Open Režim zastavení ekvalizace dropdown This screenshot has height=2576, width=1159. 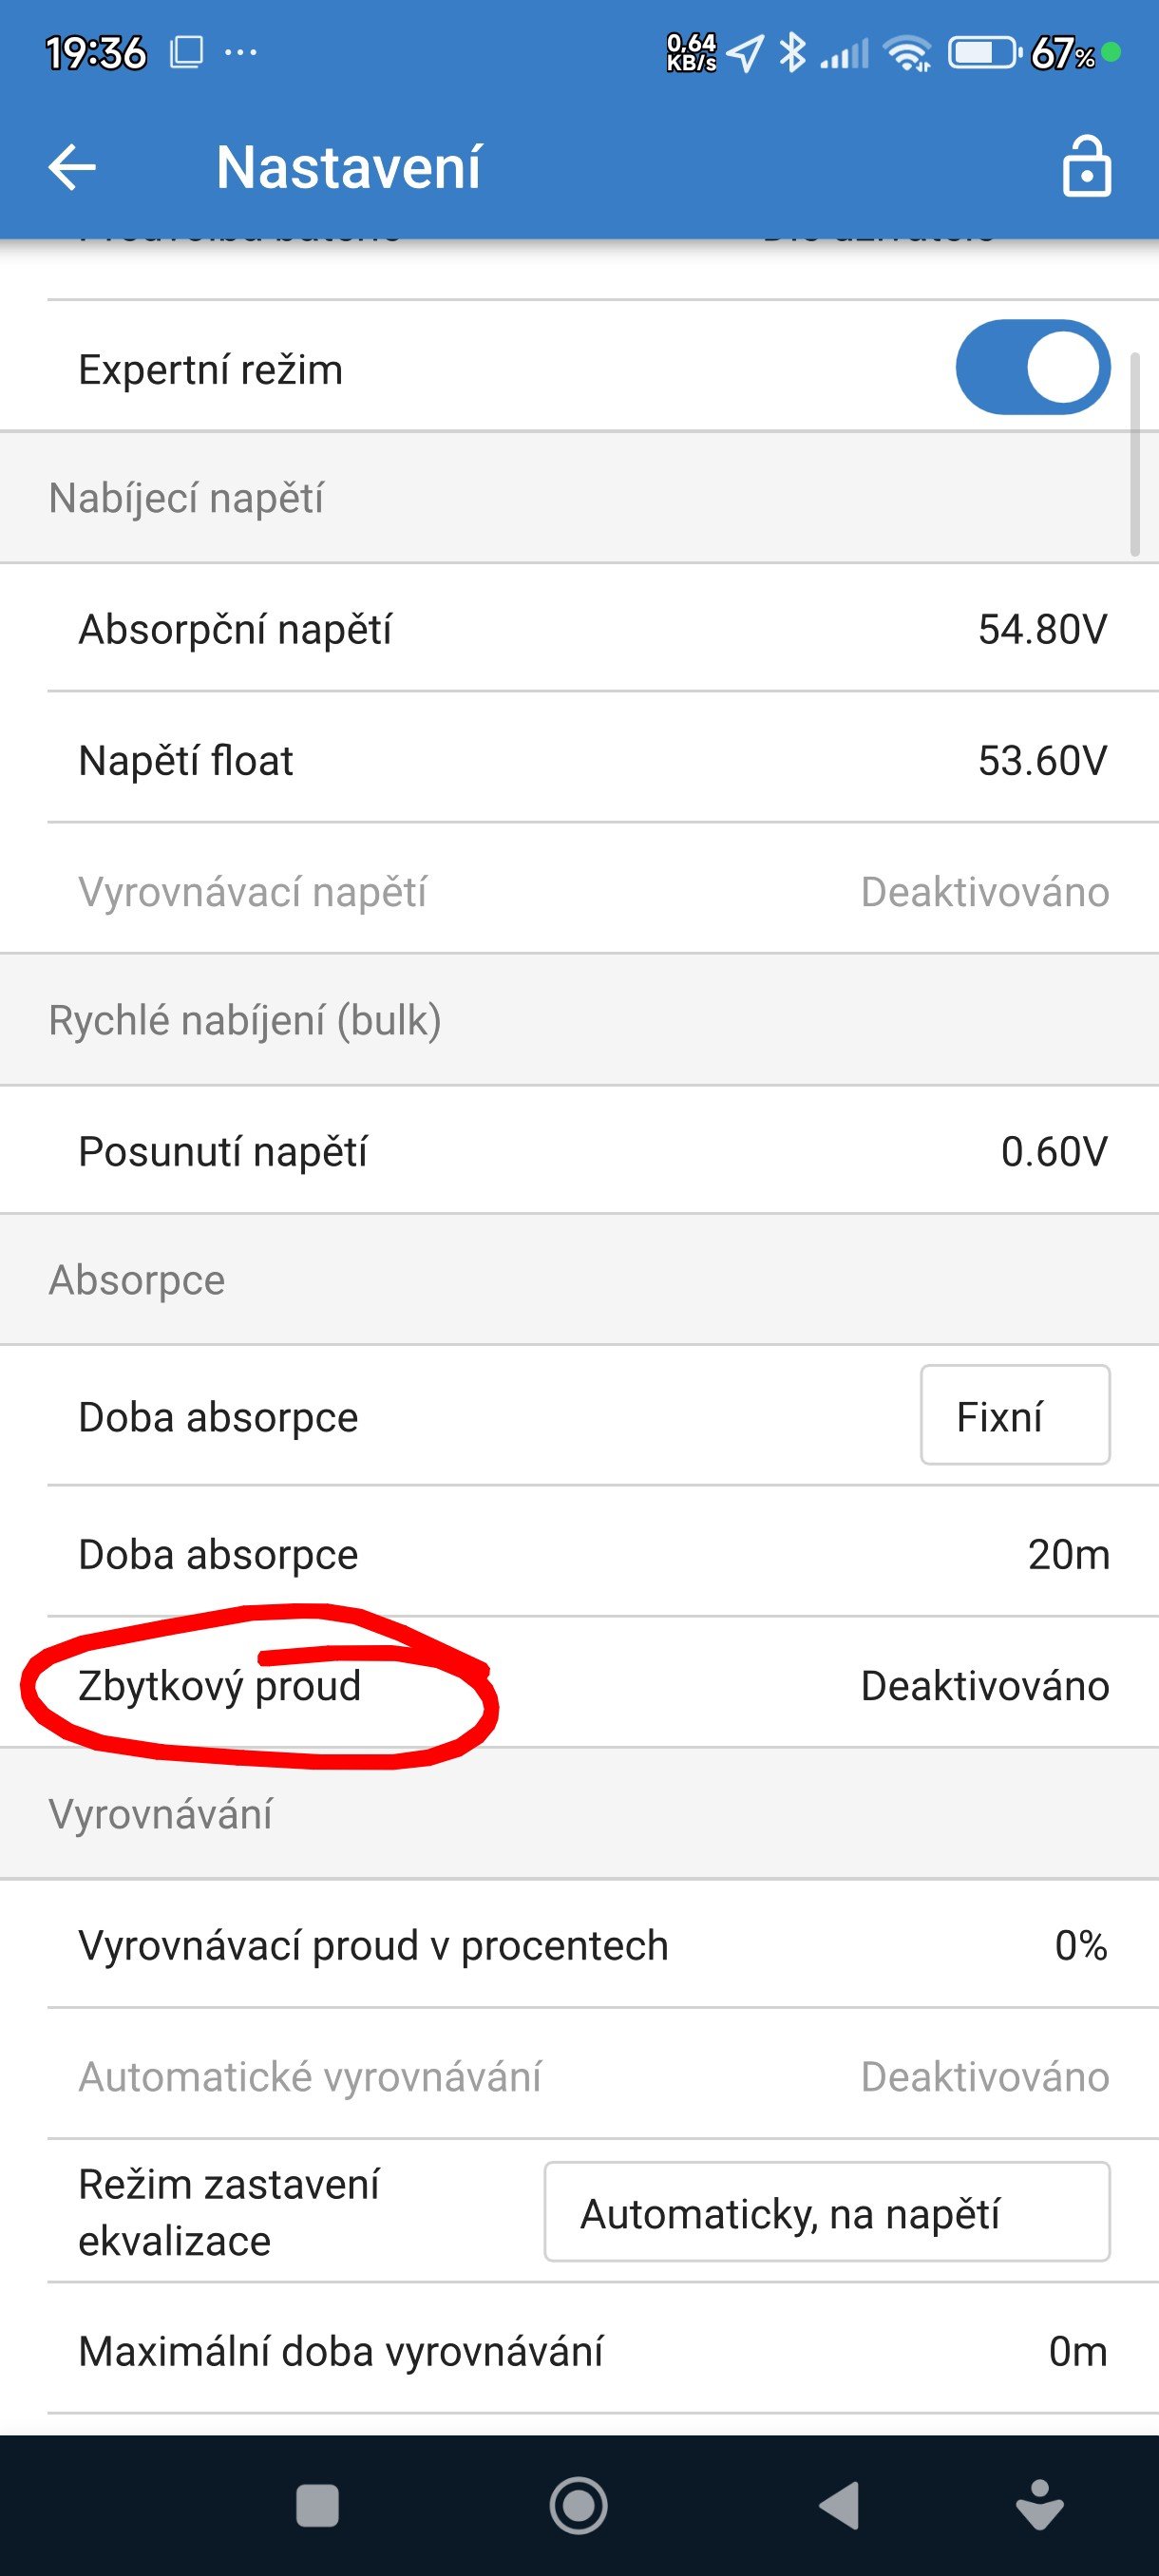tap(827, 2212)
